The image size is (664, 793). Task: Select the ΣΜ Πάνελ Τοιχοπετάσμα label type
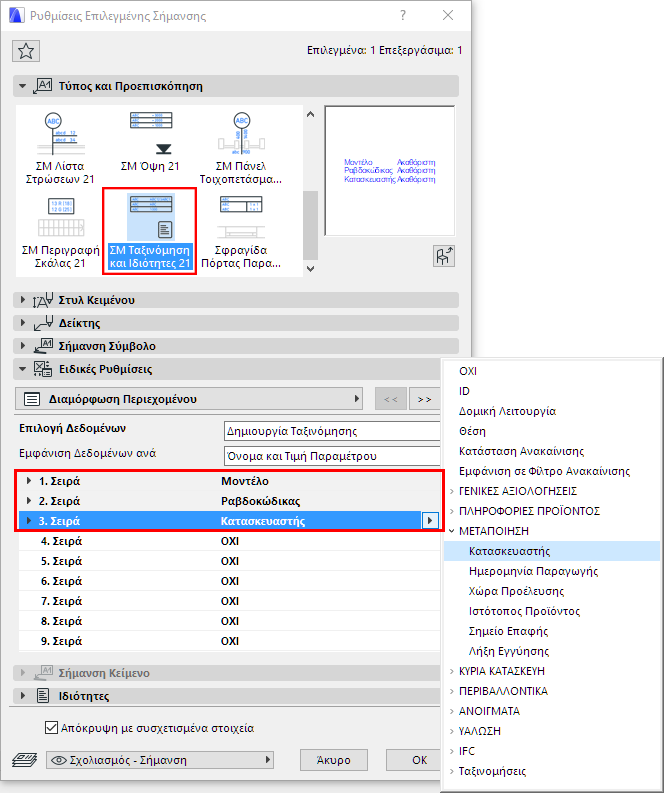241,148
